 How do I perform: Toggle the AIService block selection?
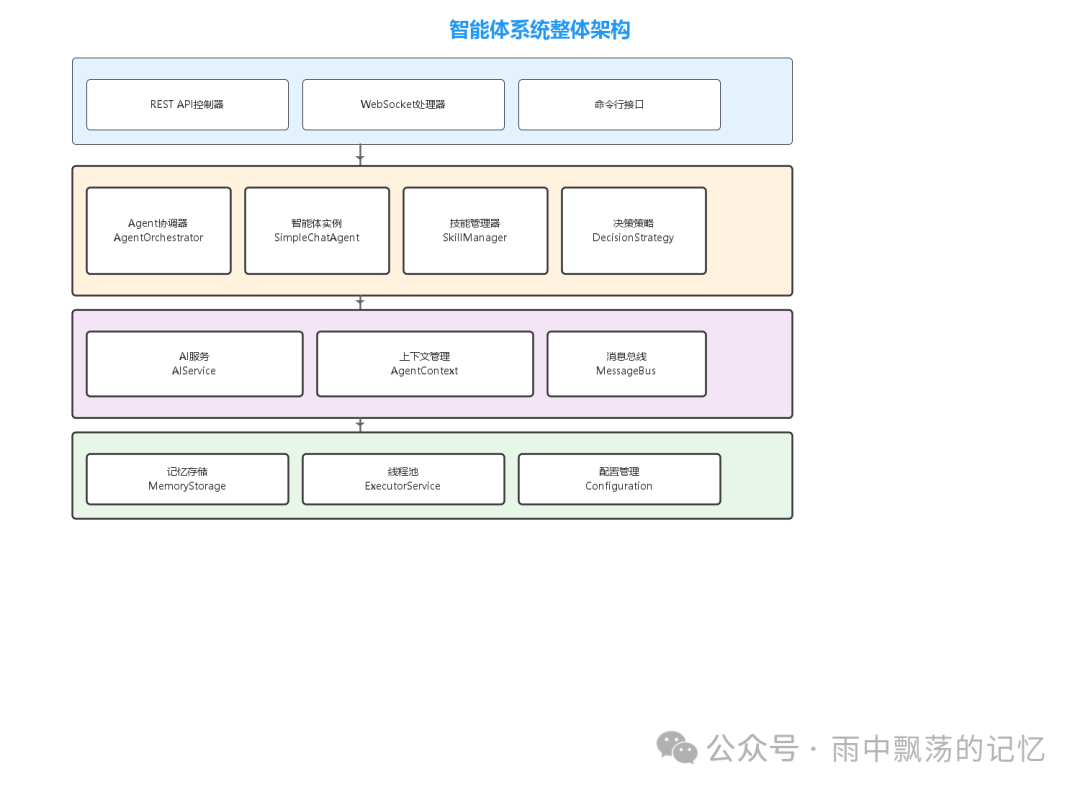194,363
